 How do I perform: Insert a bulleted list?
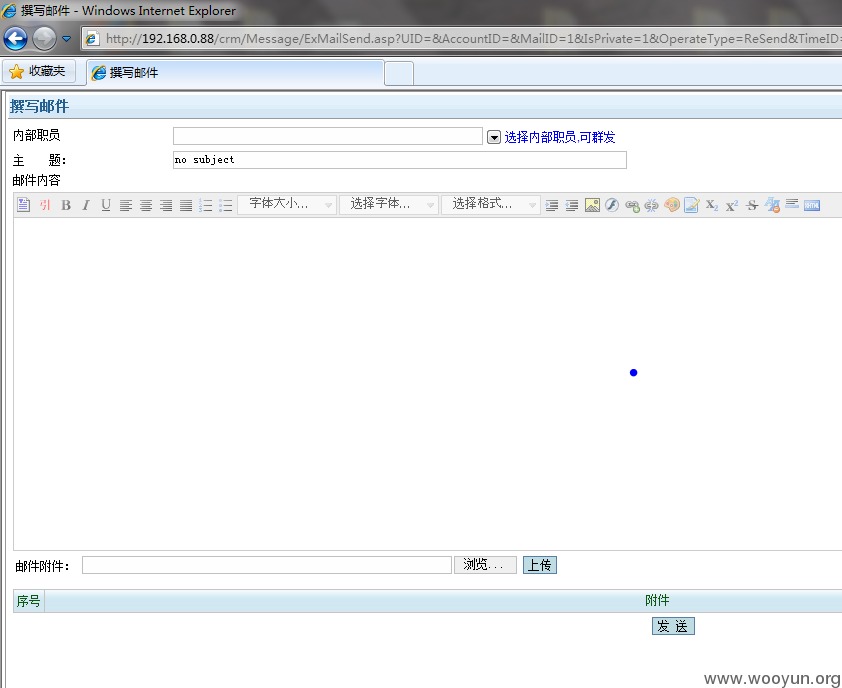226,205
